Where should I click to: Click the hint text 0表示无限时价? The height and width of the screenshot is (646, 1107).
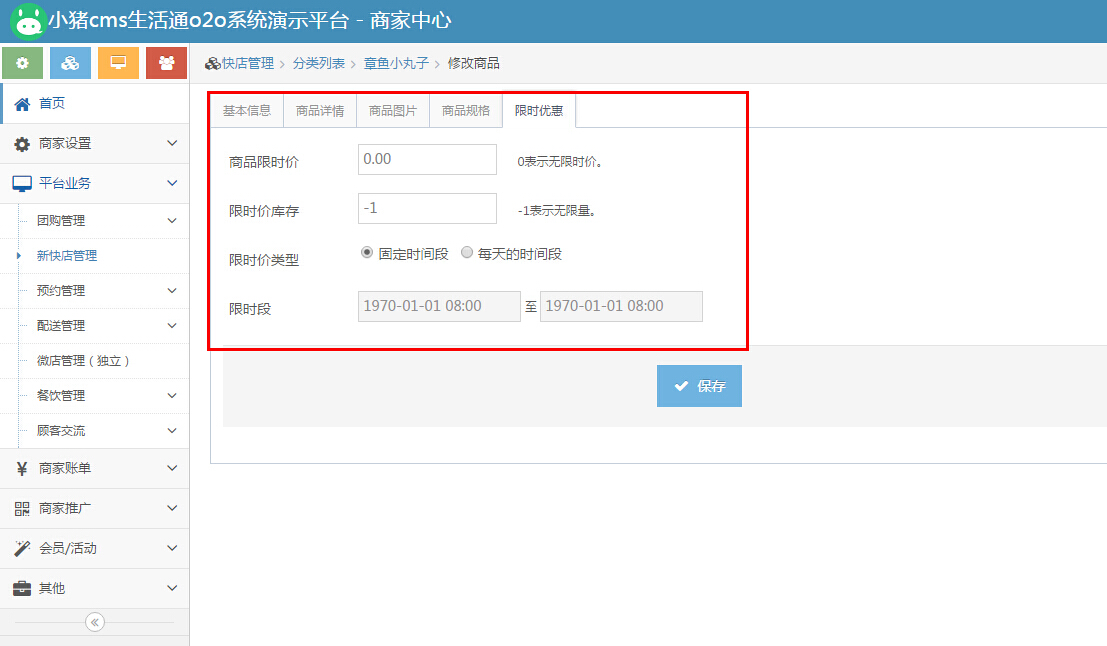[x=559, y=162]
